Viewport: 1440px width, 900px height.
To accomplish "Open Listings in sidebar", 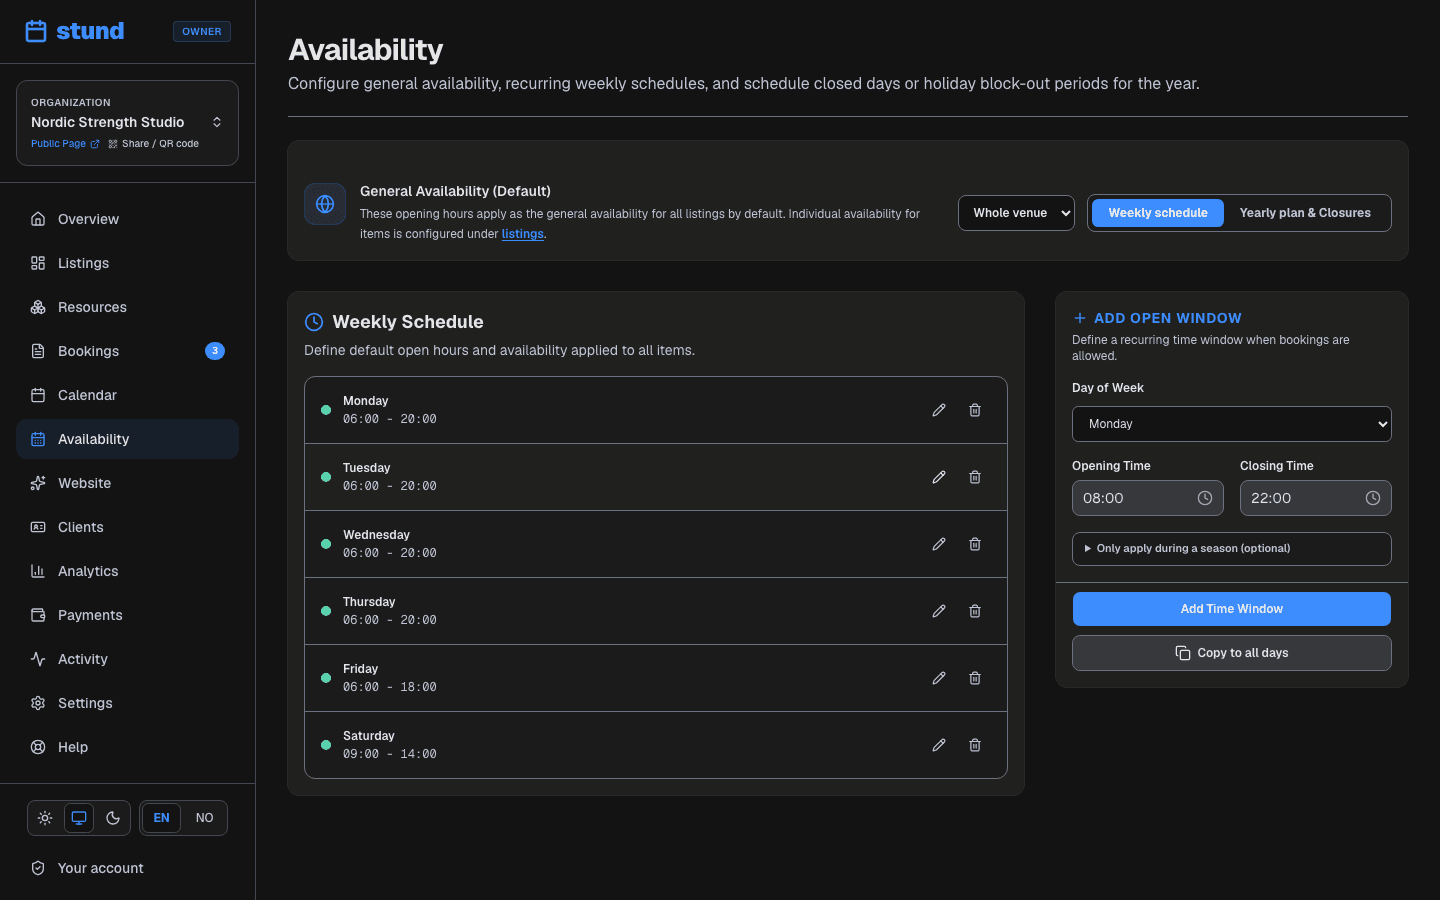I will [x=127, y=263].
